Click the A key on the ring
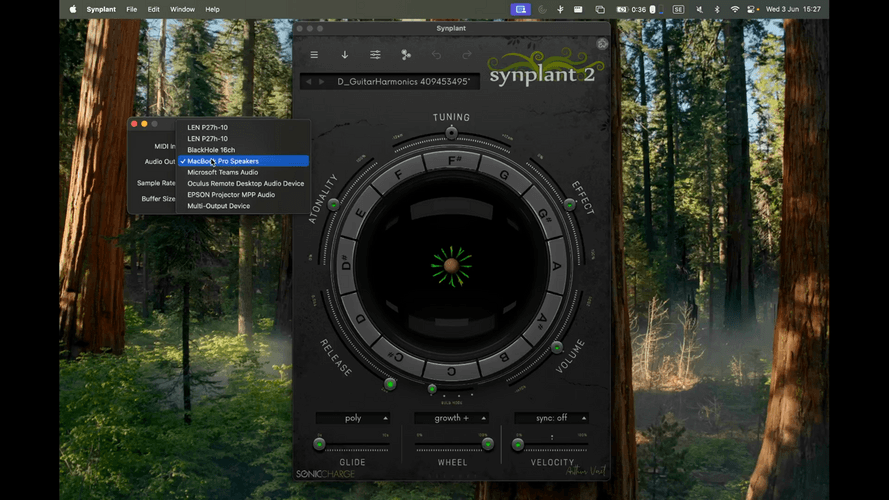Image resolution: width=889 pixels, height=500 pixels. [x=557, y=266]
